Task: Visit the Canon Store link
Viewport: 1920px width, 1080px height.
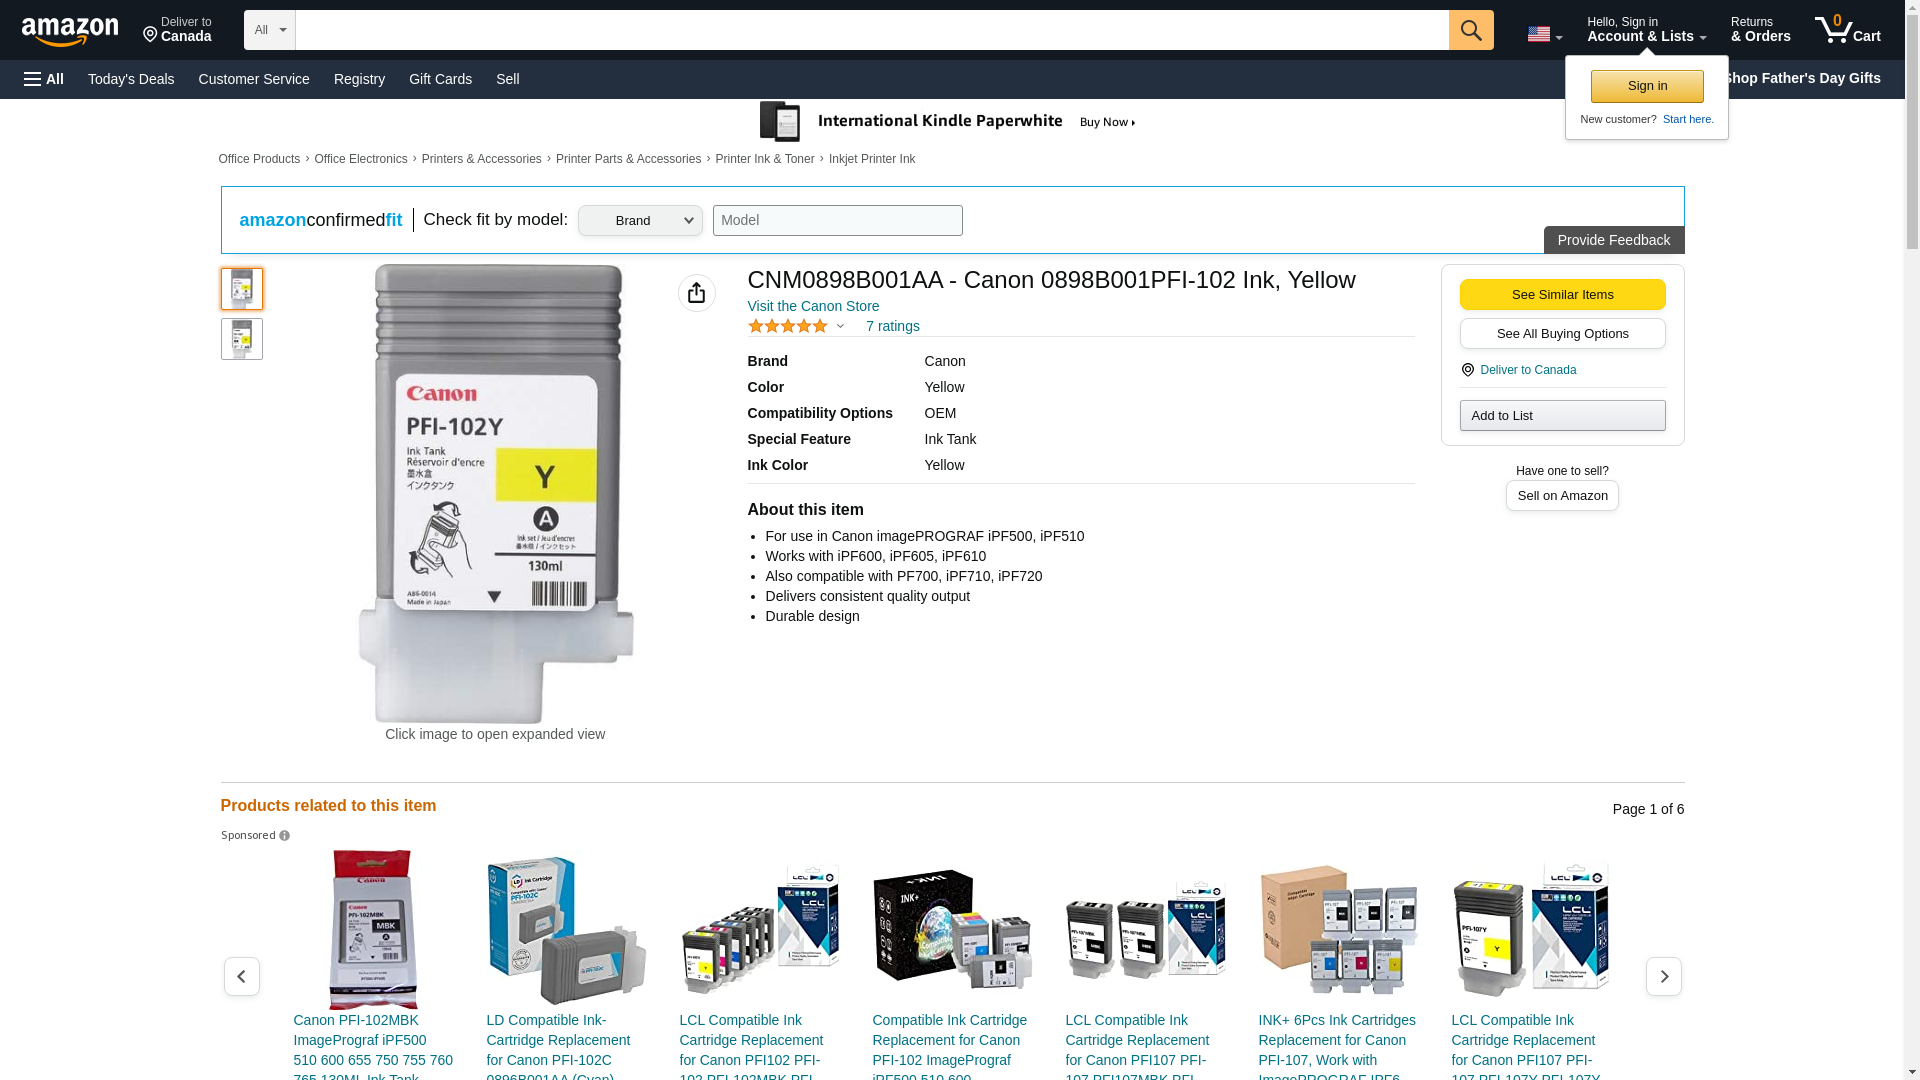Action: click(813, 306)
